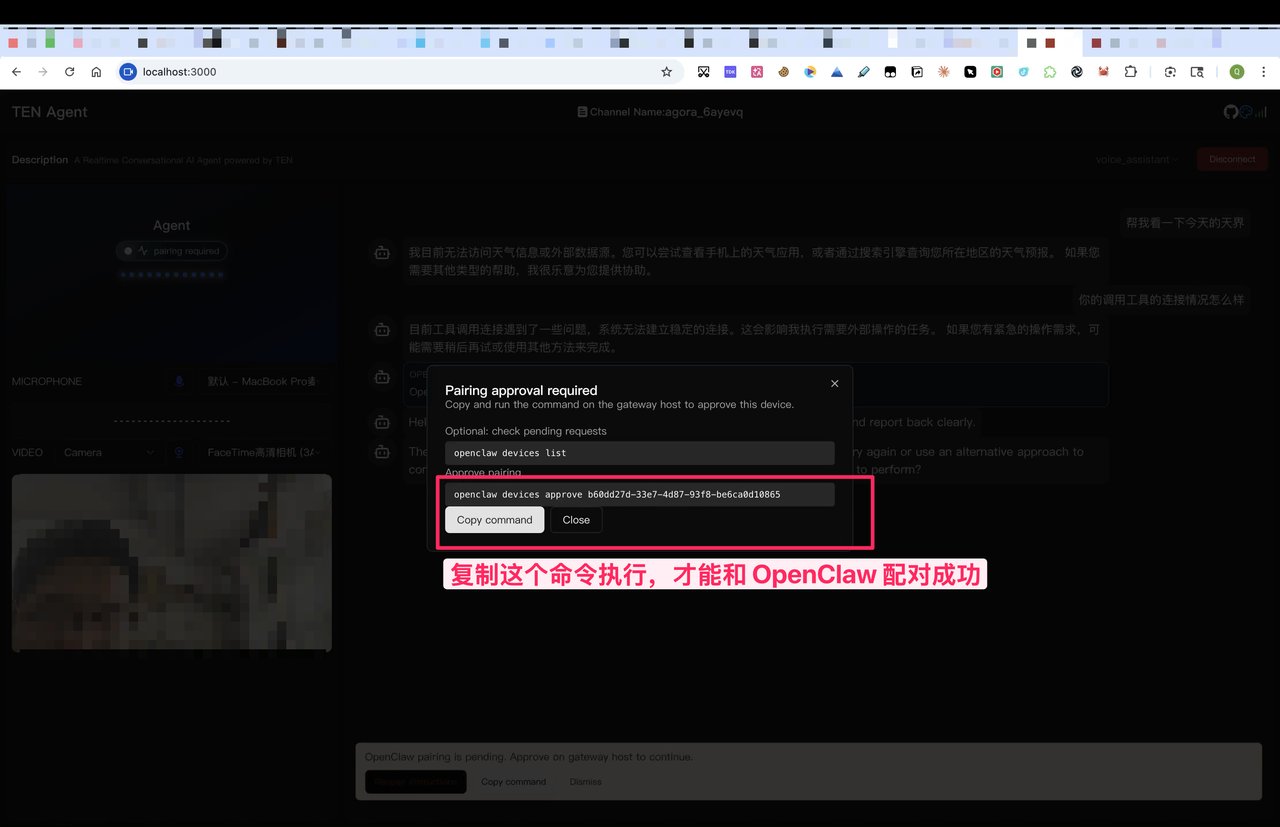Click the 'Pairing approval required' heading
Viewport: 1280px width, 827px height.
[x=521, y=390]
